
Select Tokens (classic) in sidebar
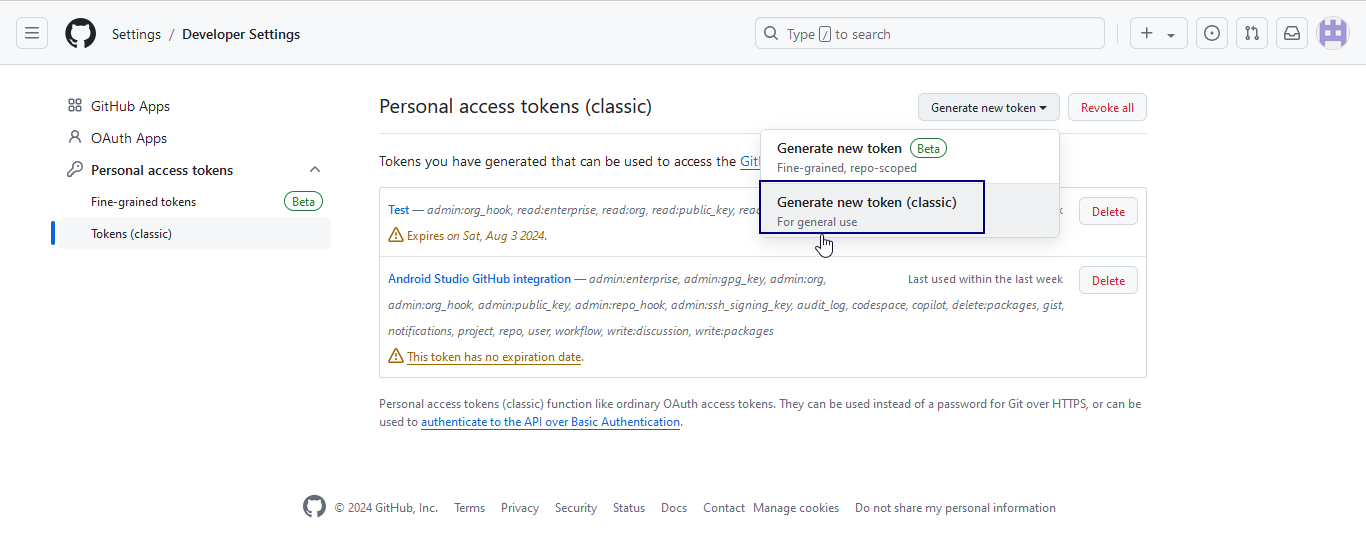coord(195,234)
